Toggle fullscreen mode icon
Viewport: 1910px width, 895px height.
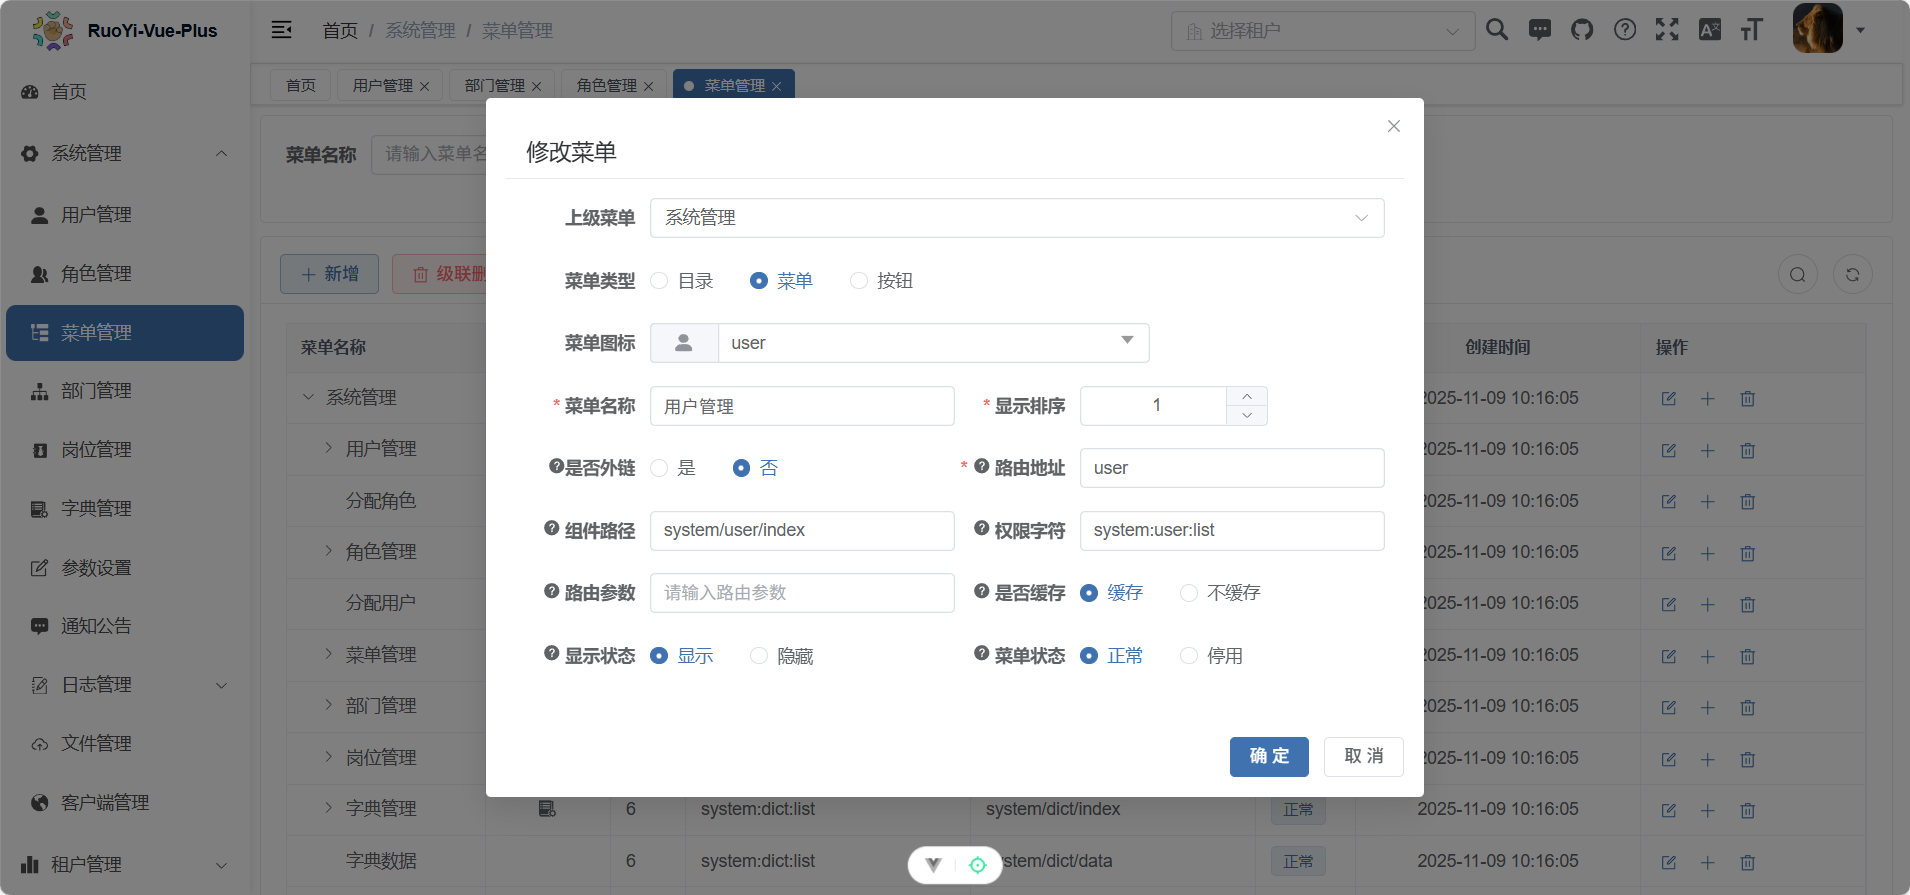1667,30
